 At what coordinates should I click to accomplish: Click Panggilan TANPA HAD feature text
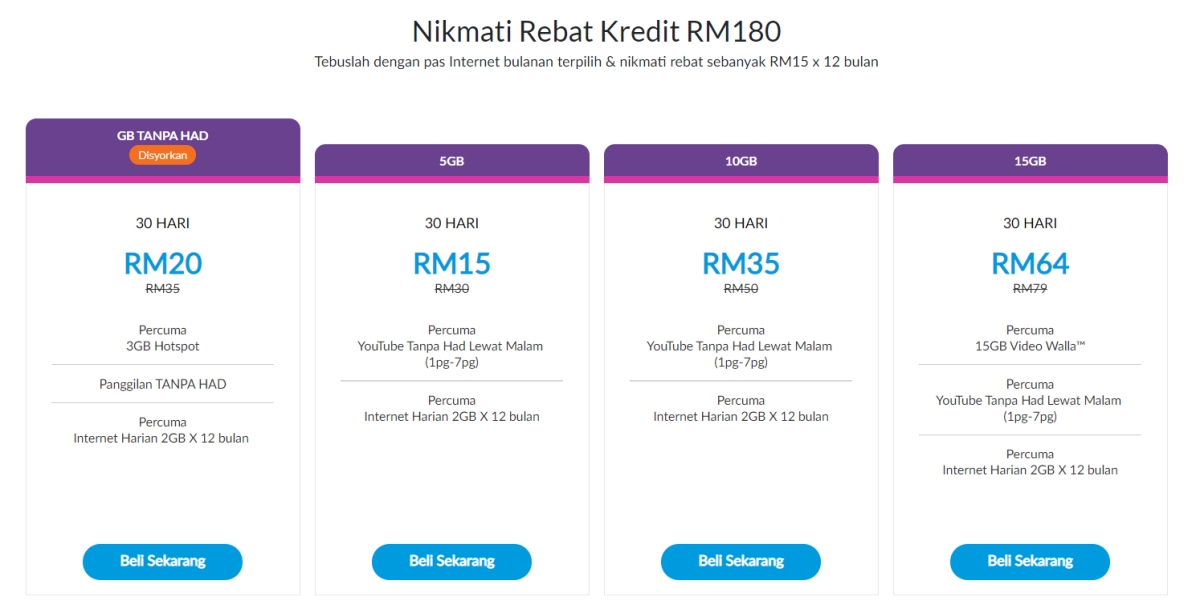[x=163, y=384]
